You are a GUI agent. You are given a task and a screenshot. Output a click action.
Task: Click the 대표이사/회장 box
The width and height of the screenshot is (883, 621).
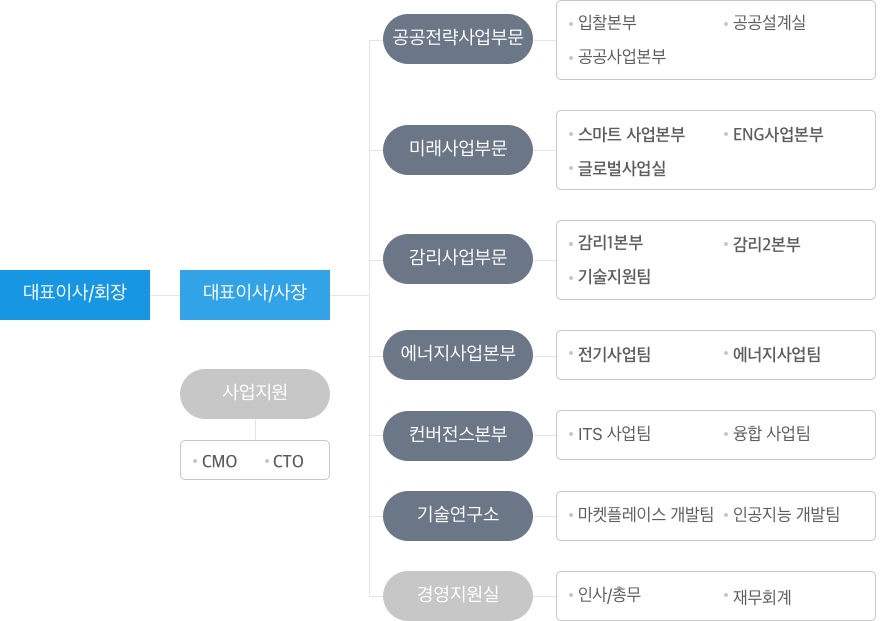75,294
